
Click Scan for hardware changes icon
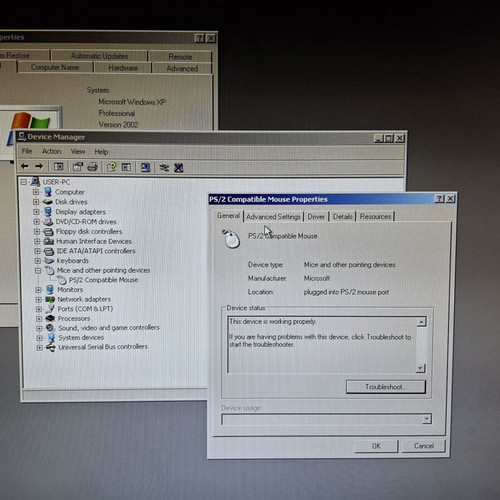(145, 167)
